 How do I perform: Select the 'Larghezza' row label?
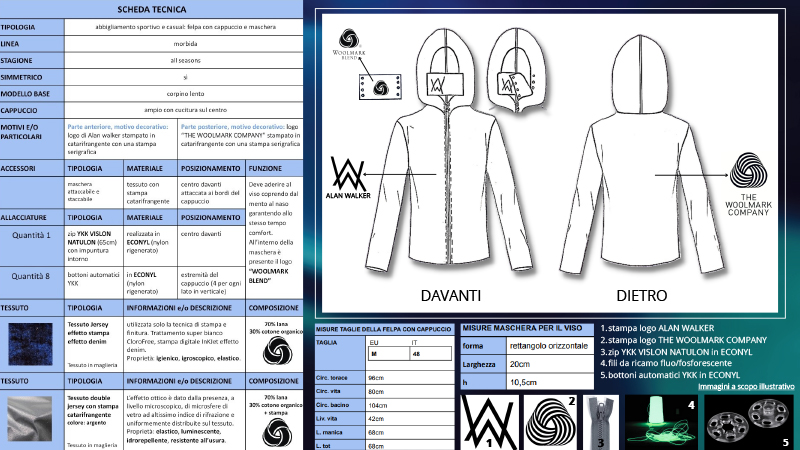point(479,364)
